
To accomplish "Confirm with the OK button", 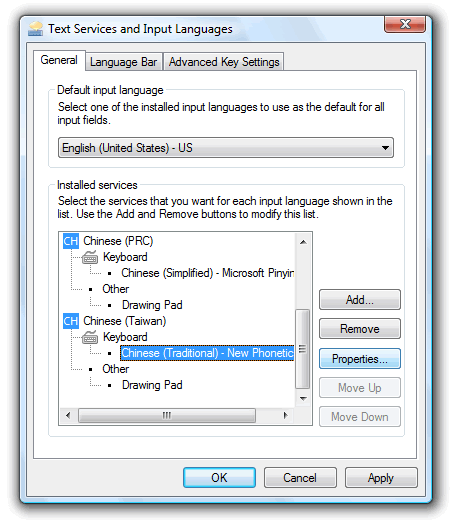I will pyautogui.click(x=219, y=478).
